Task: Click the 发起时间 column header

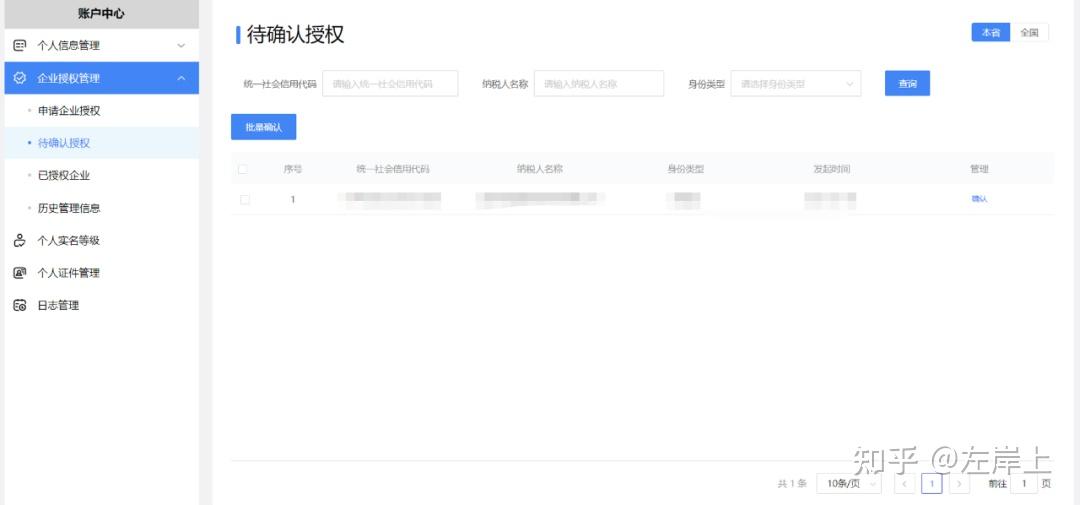Action: [x=831, y=169]
